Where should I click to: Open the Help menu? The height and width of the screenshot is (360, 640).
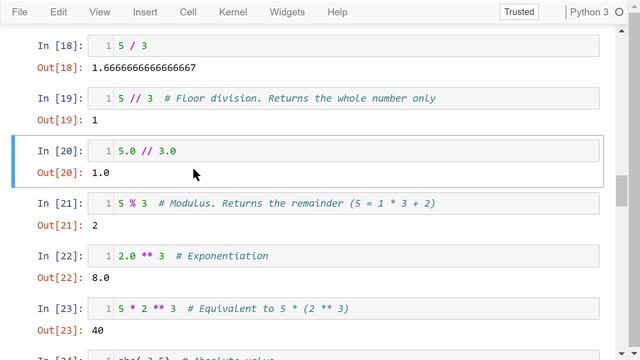[337, 12]
